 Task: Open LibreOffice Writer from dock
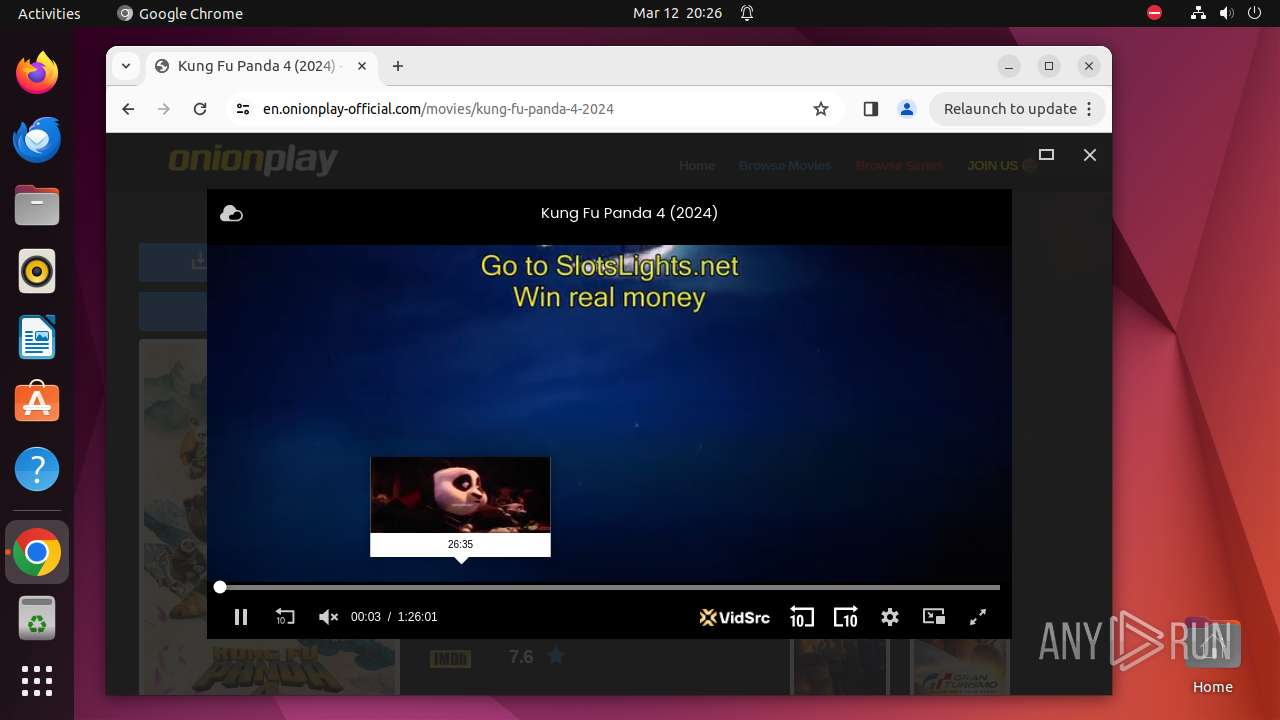coord(37,337)
